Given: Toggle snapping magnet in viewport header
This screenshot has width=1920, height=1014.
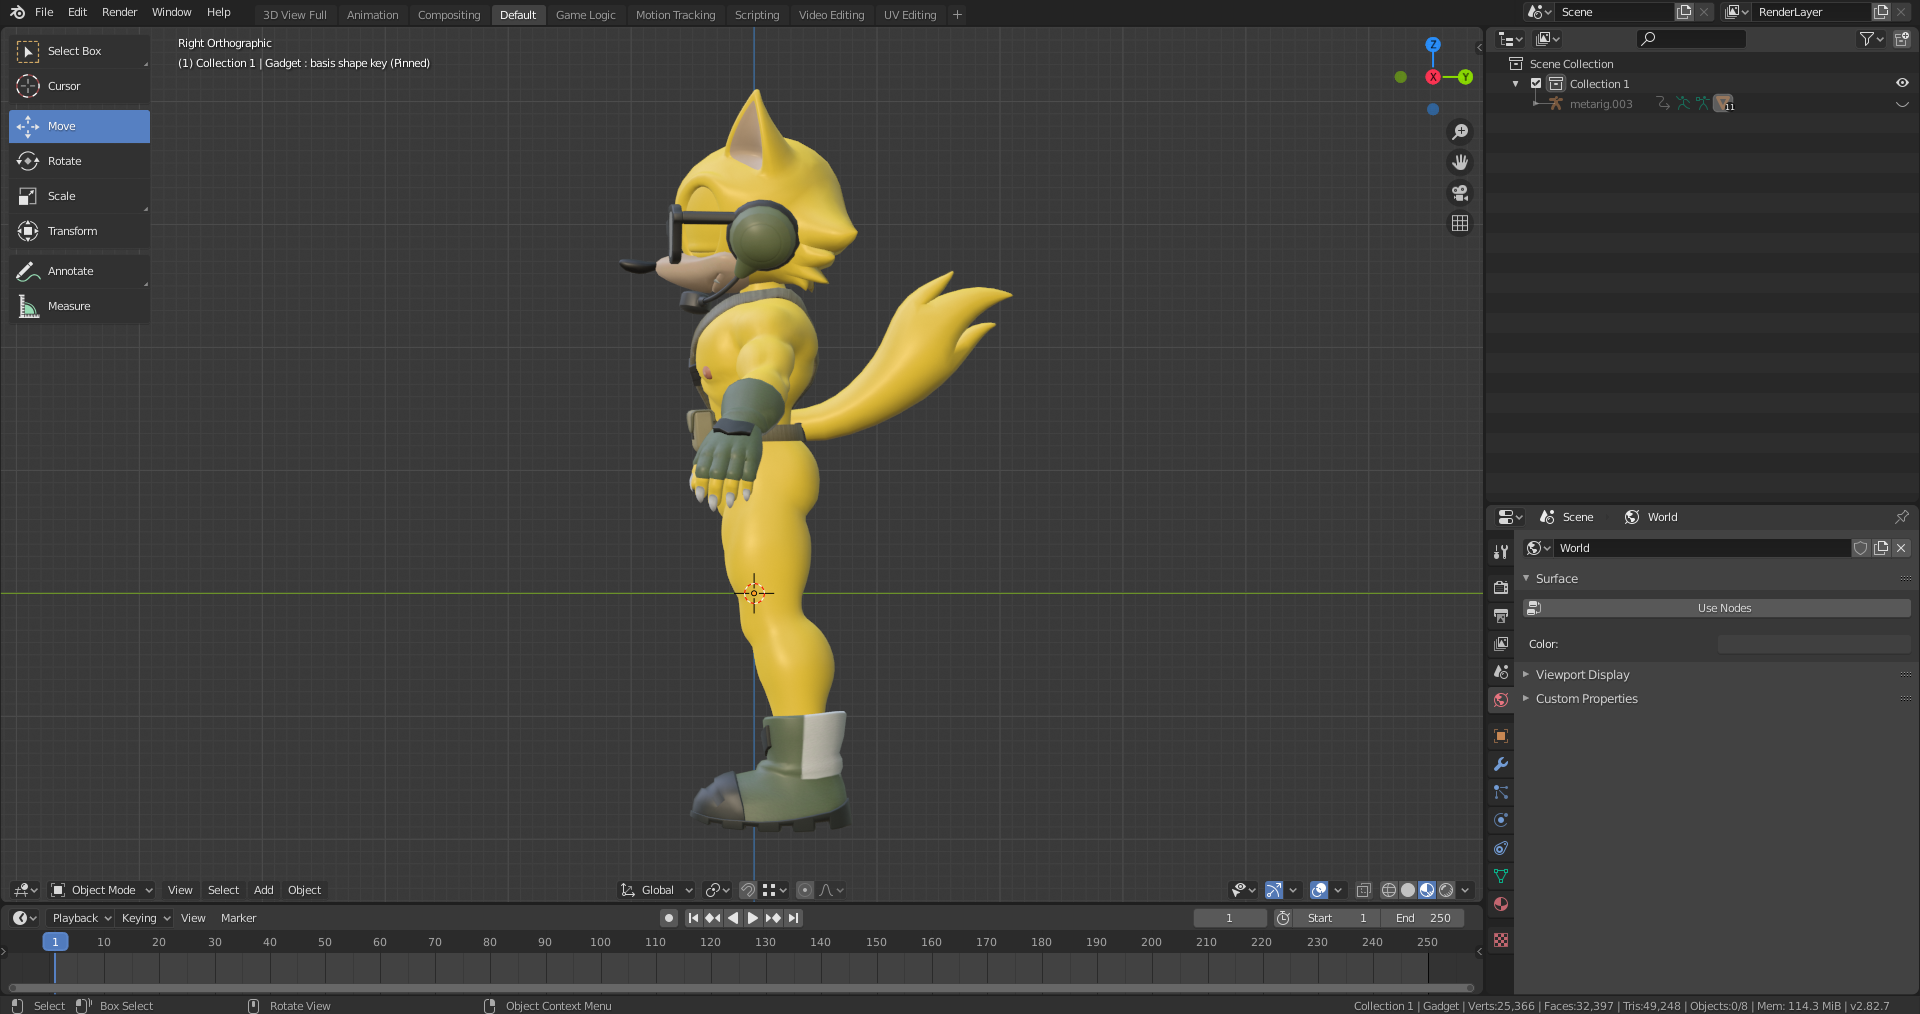Looking at the screenshot, I should click(x=747, y=890).
